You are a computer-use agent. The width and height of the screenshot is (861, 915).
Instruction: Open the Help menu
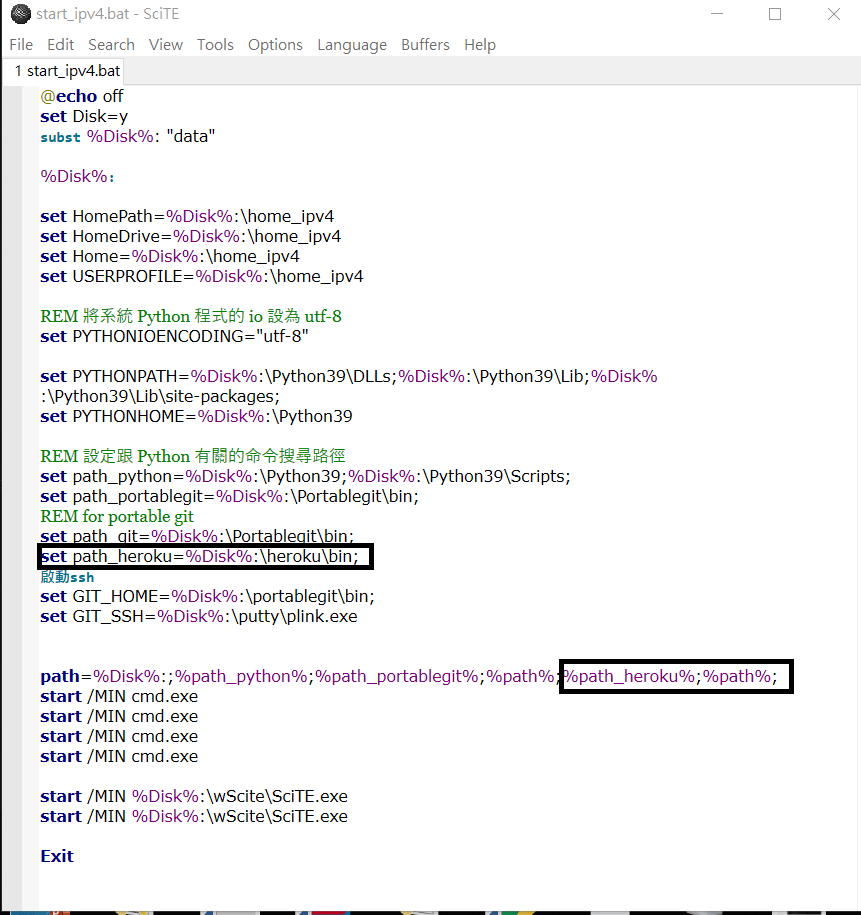(x=480, y=45)
